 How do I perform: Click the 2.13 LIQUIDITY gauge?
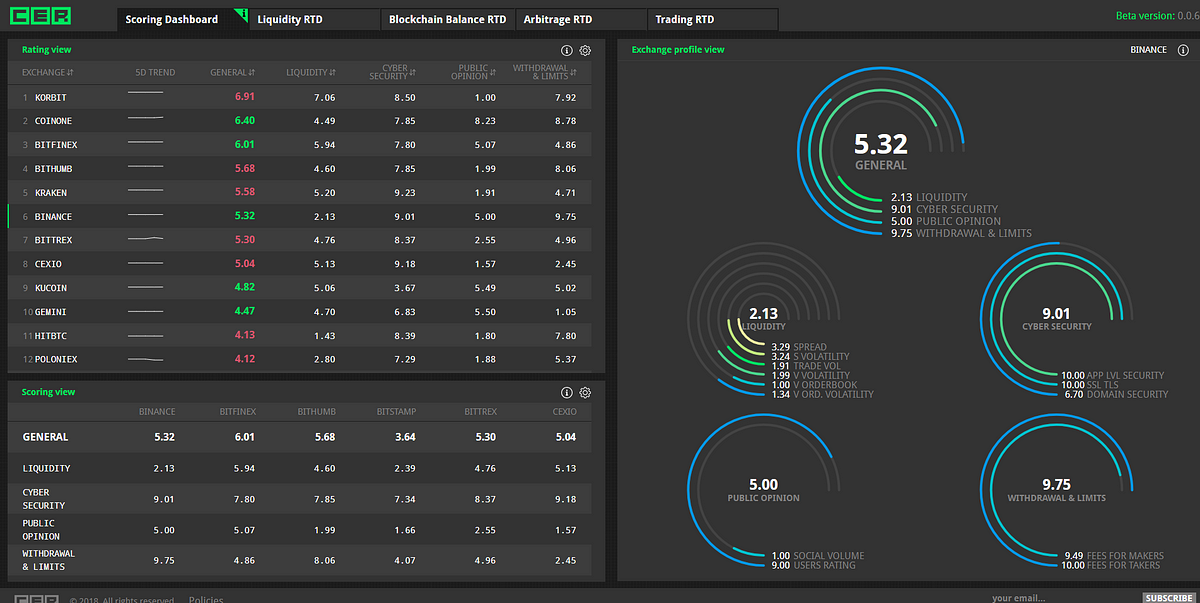point(763,318)
